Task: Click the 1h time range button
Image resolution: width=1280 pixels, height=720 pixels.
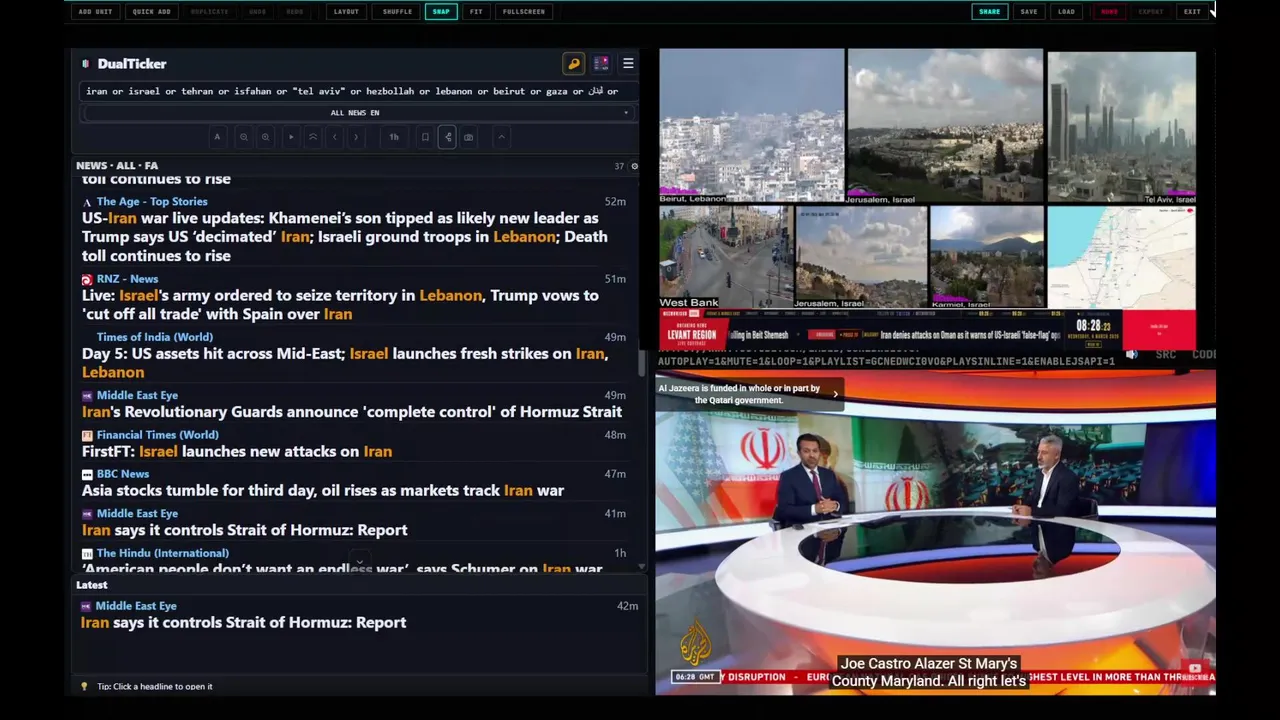Action: [394, 137]
